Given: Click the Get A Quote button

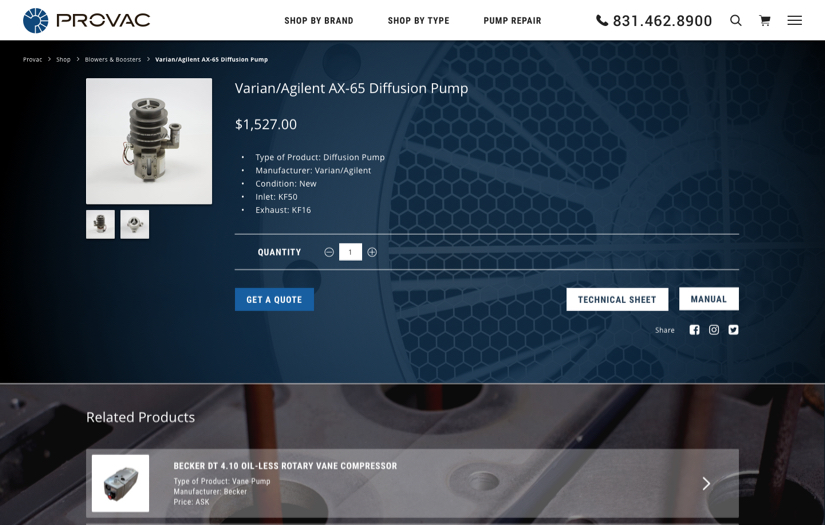Looking at the screenshot, I should click(274, 299).
